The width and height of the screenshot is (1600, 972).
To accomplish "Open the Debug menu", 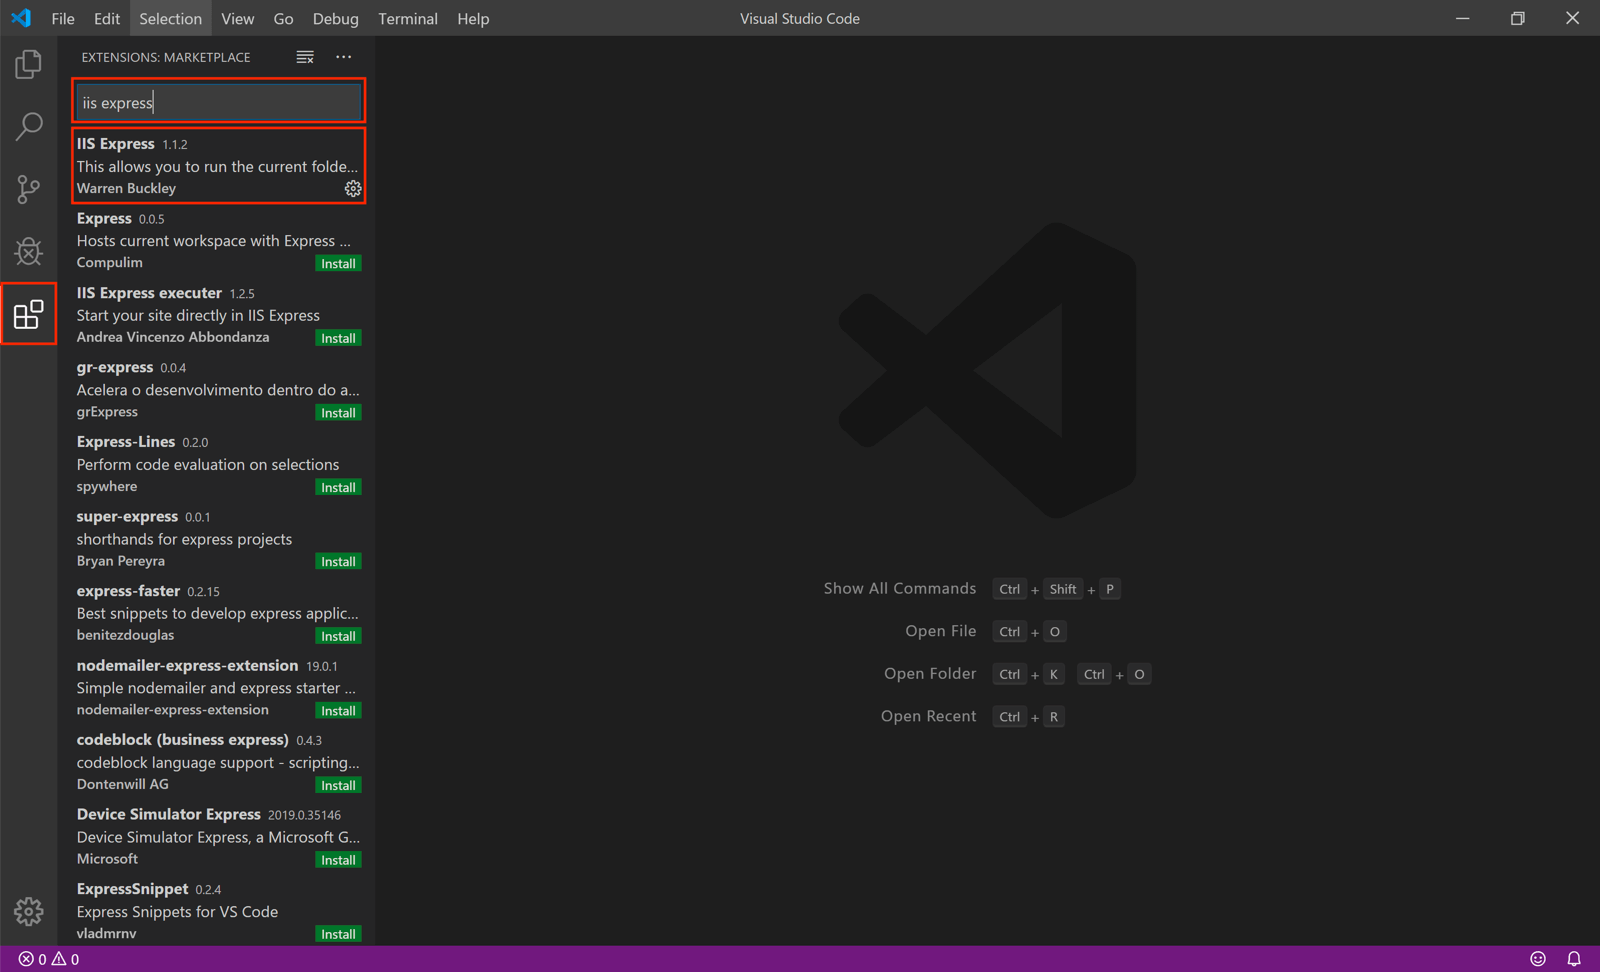I will tap(335, 18).
